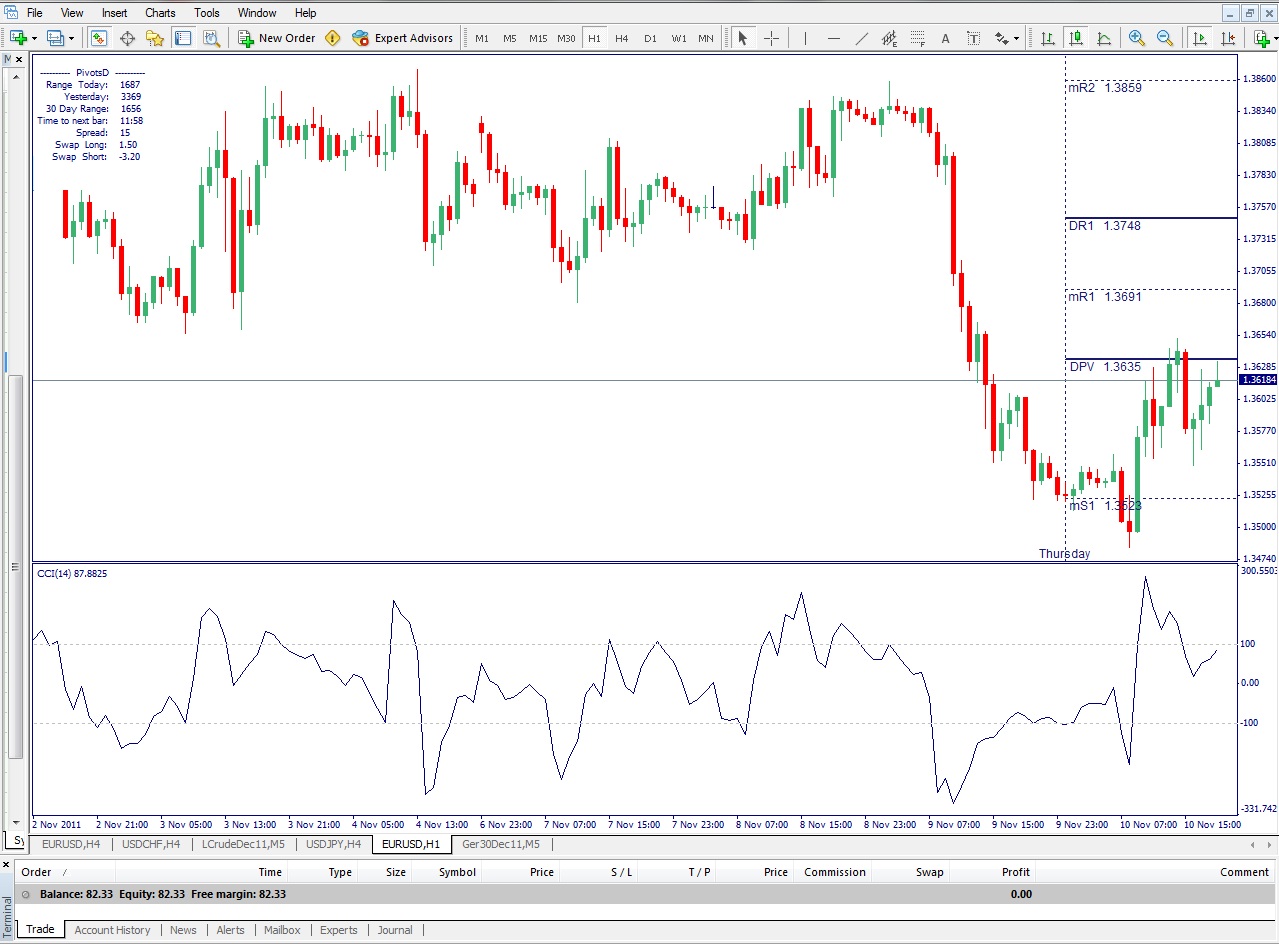Expand the new chart dropdown arrow
1279x945 pixels.
34,38
